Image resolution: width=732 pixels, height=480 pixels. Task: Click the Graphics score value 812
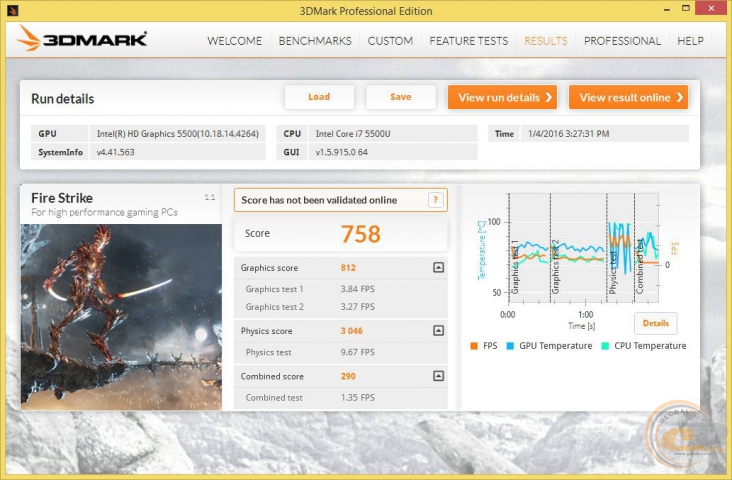(x=348, y=268)
